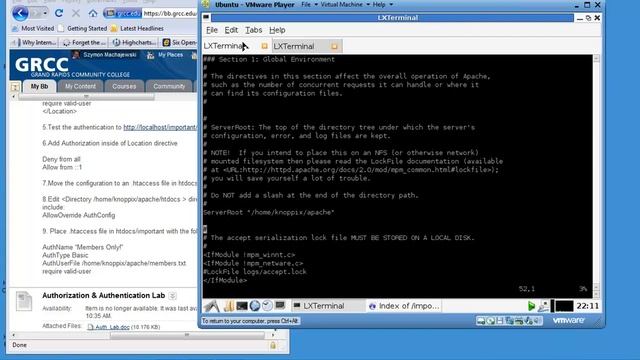Switch to the 'Highcharts...' browser tab
The height and width of the screenshot is (360, 640).
(x=134, y=42)
